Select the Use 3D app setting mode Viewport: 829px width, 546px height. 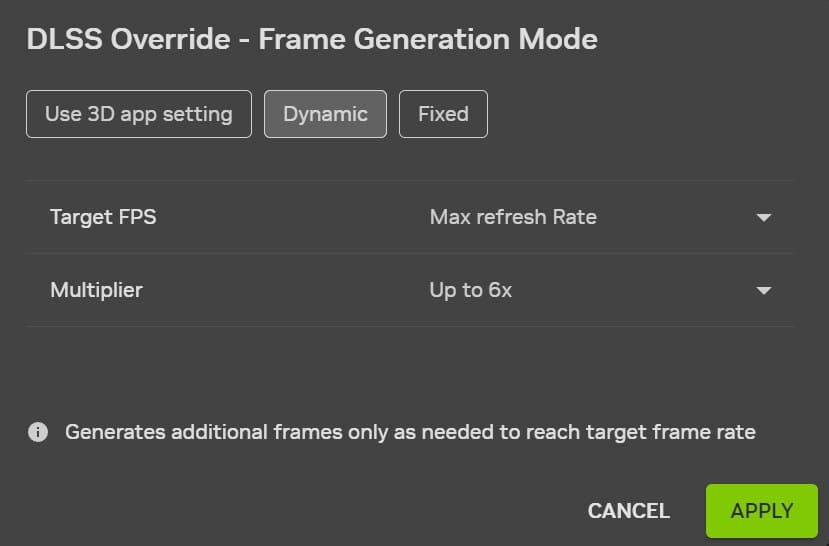pyautogui.click(x=139, y=114)
